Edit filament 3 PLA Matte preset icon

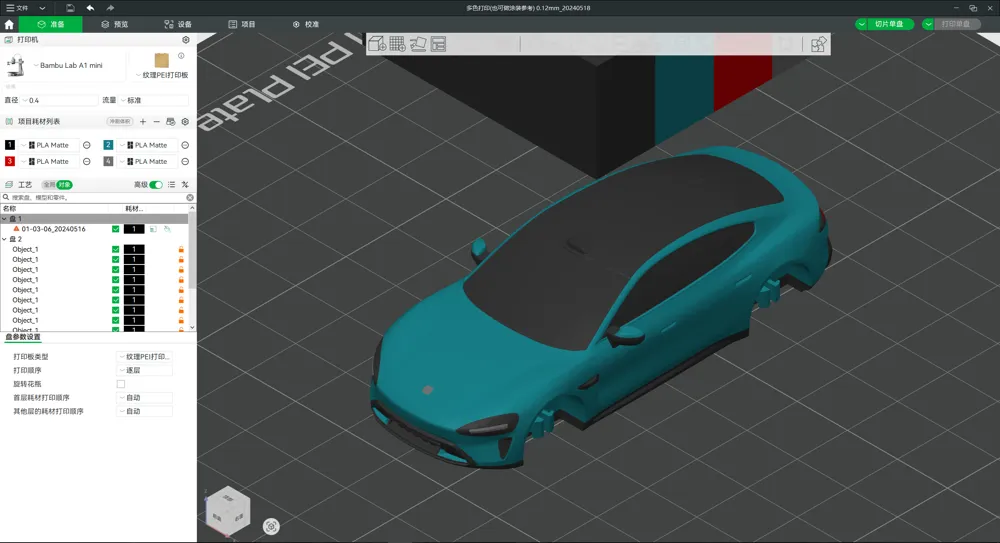point(87,161)
